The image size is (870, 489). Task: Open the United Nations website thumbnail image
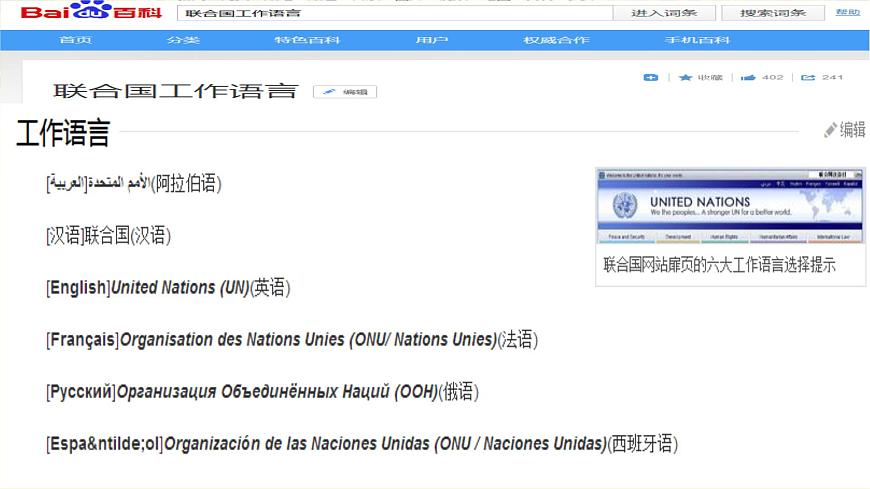730,206
